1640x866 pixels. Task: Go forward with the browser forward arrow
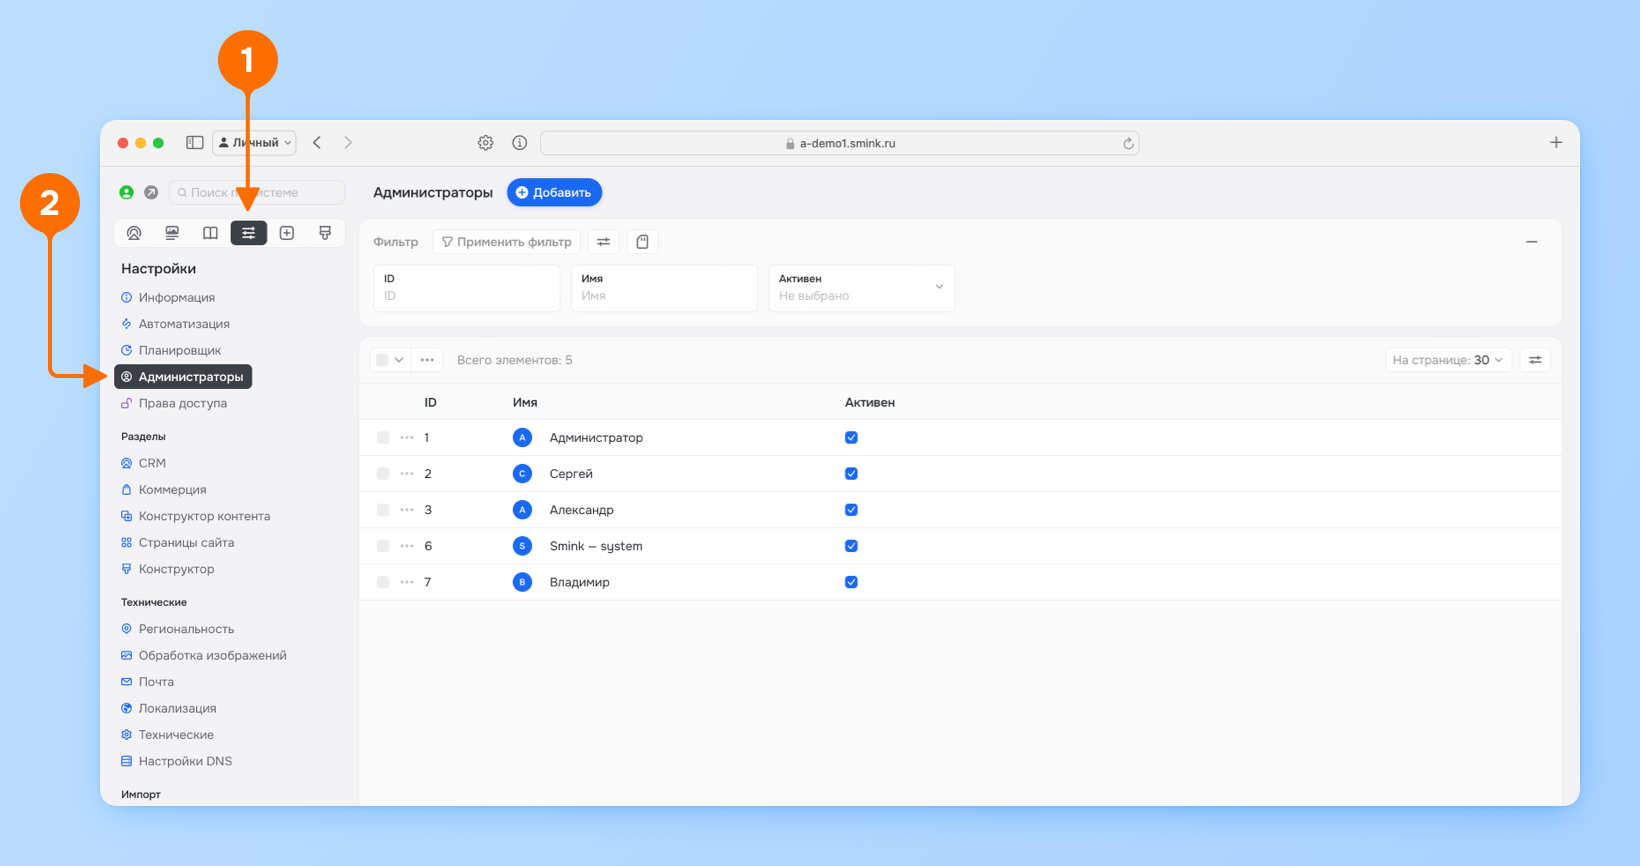(x=348, y=143)
